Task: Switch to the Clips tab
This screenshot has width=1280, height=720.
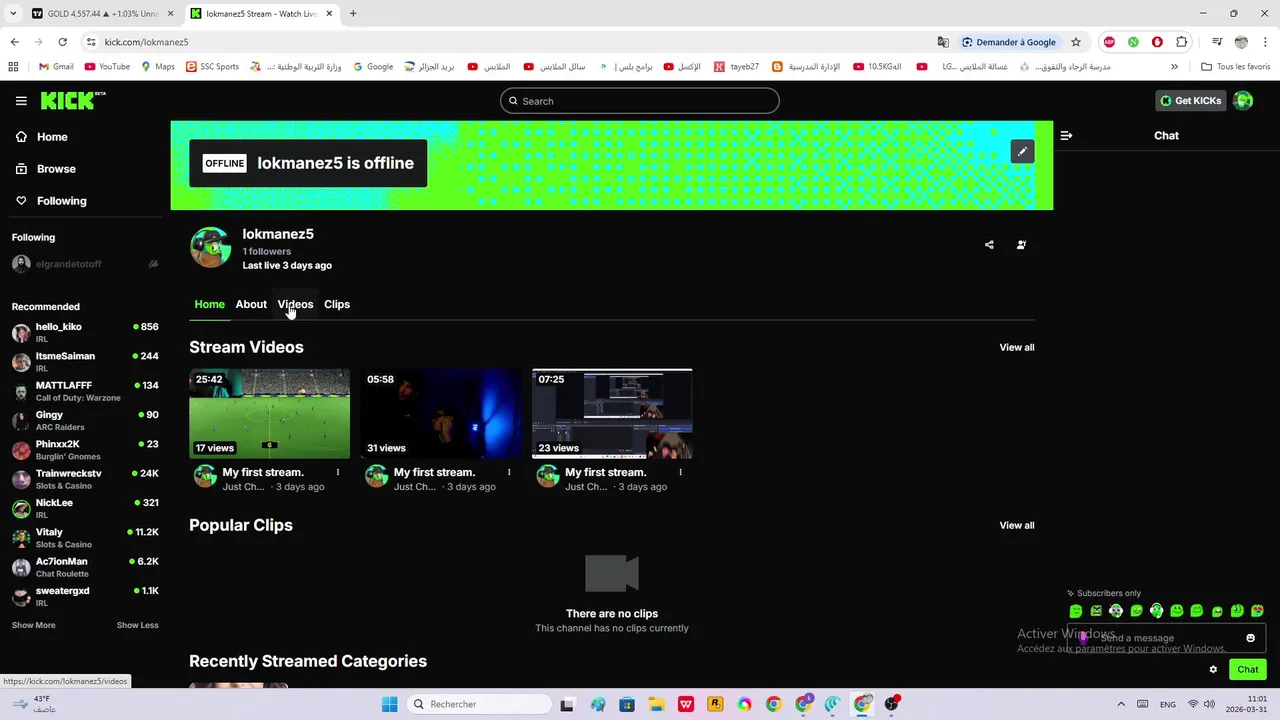Action: click(x=337, y=304)
